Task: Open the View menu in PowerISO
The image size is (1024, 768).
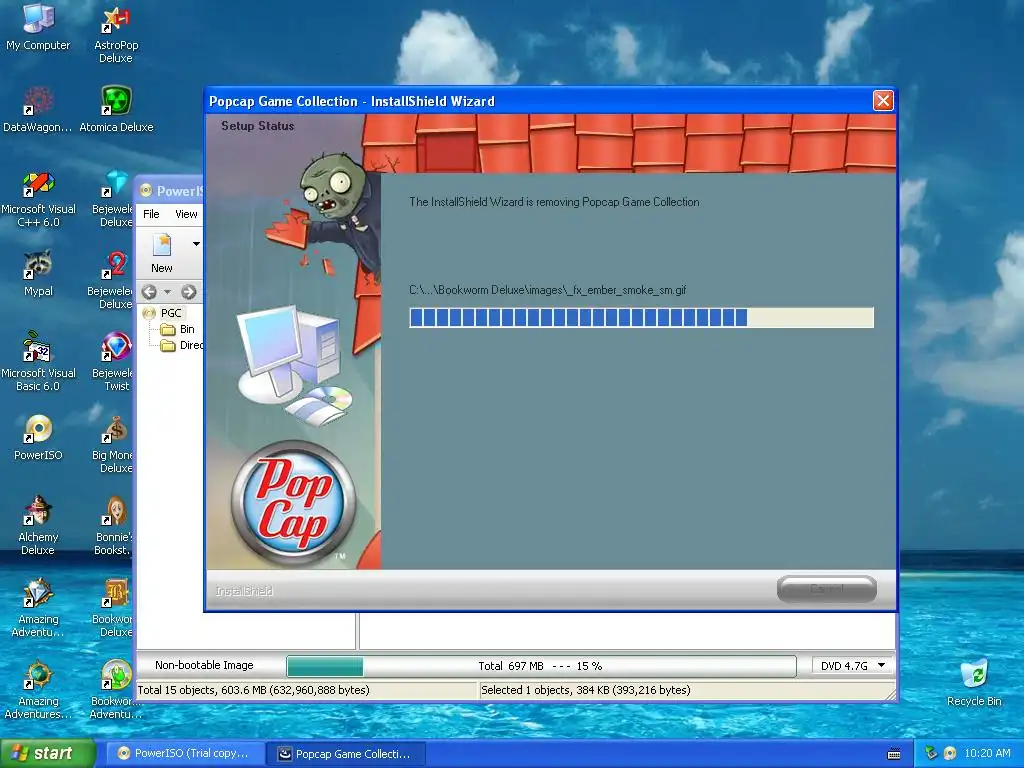Action: coord(186,214)
